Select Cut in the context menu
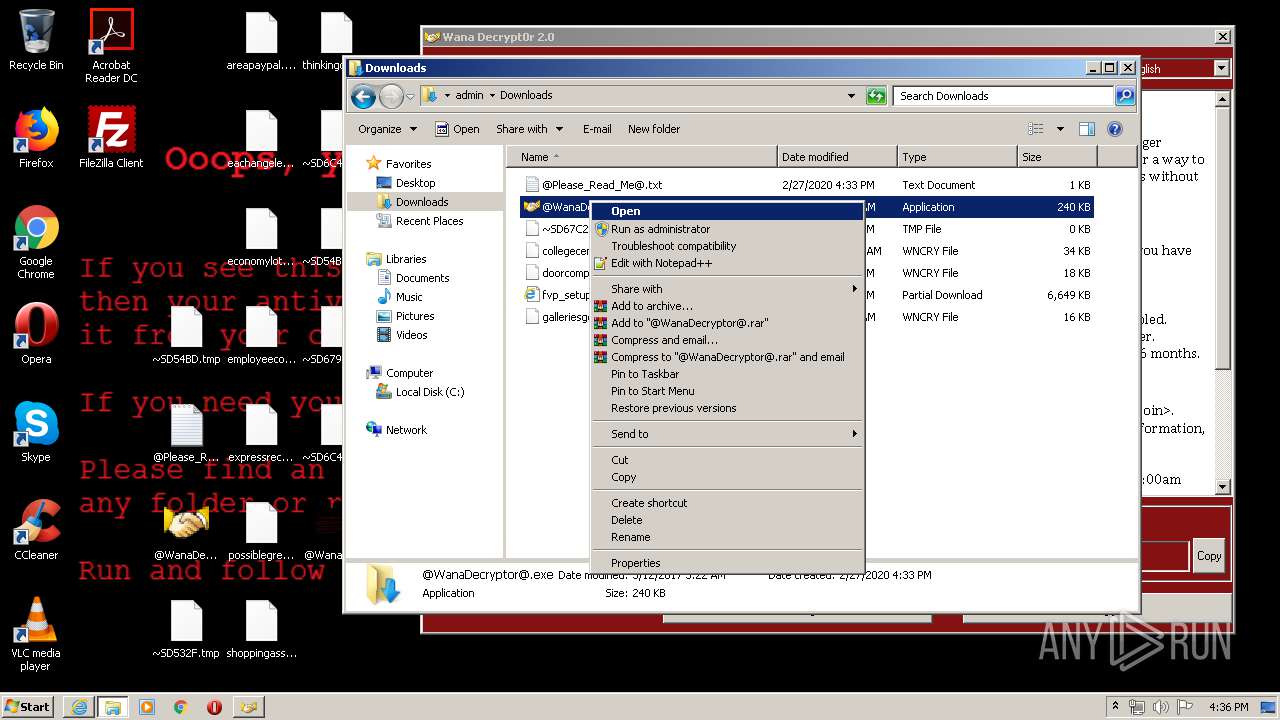Image resolution: width=1280 pixels, height=720 pixels. pos(727,460)
